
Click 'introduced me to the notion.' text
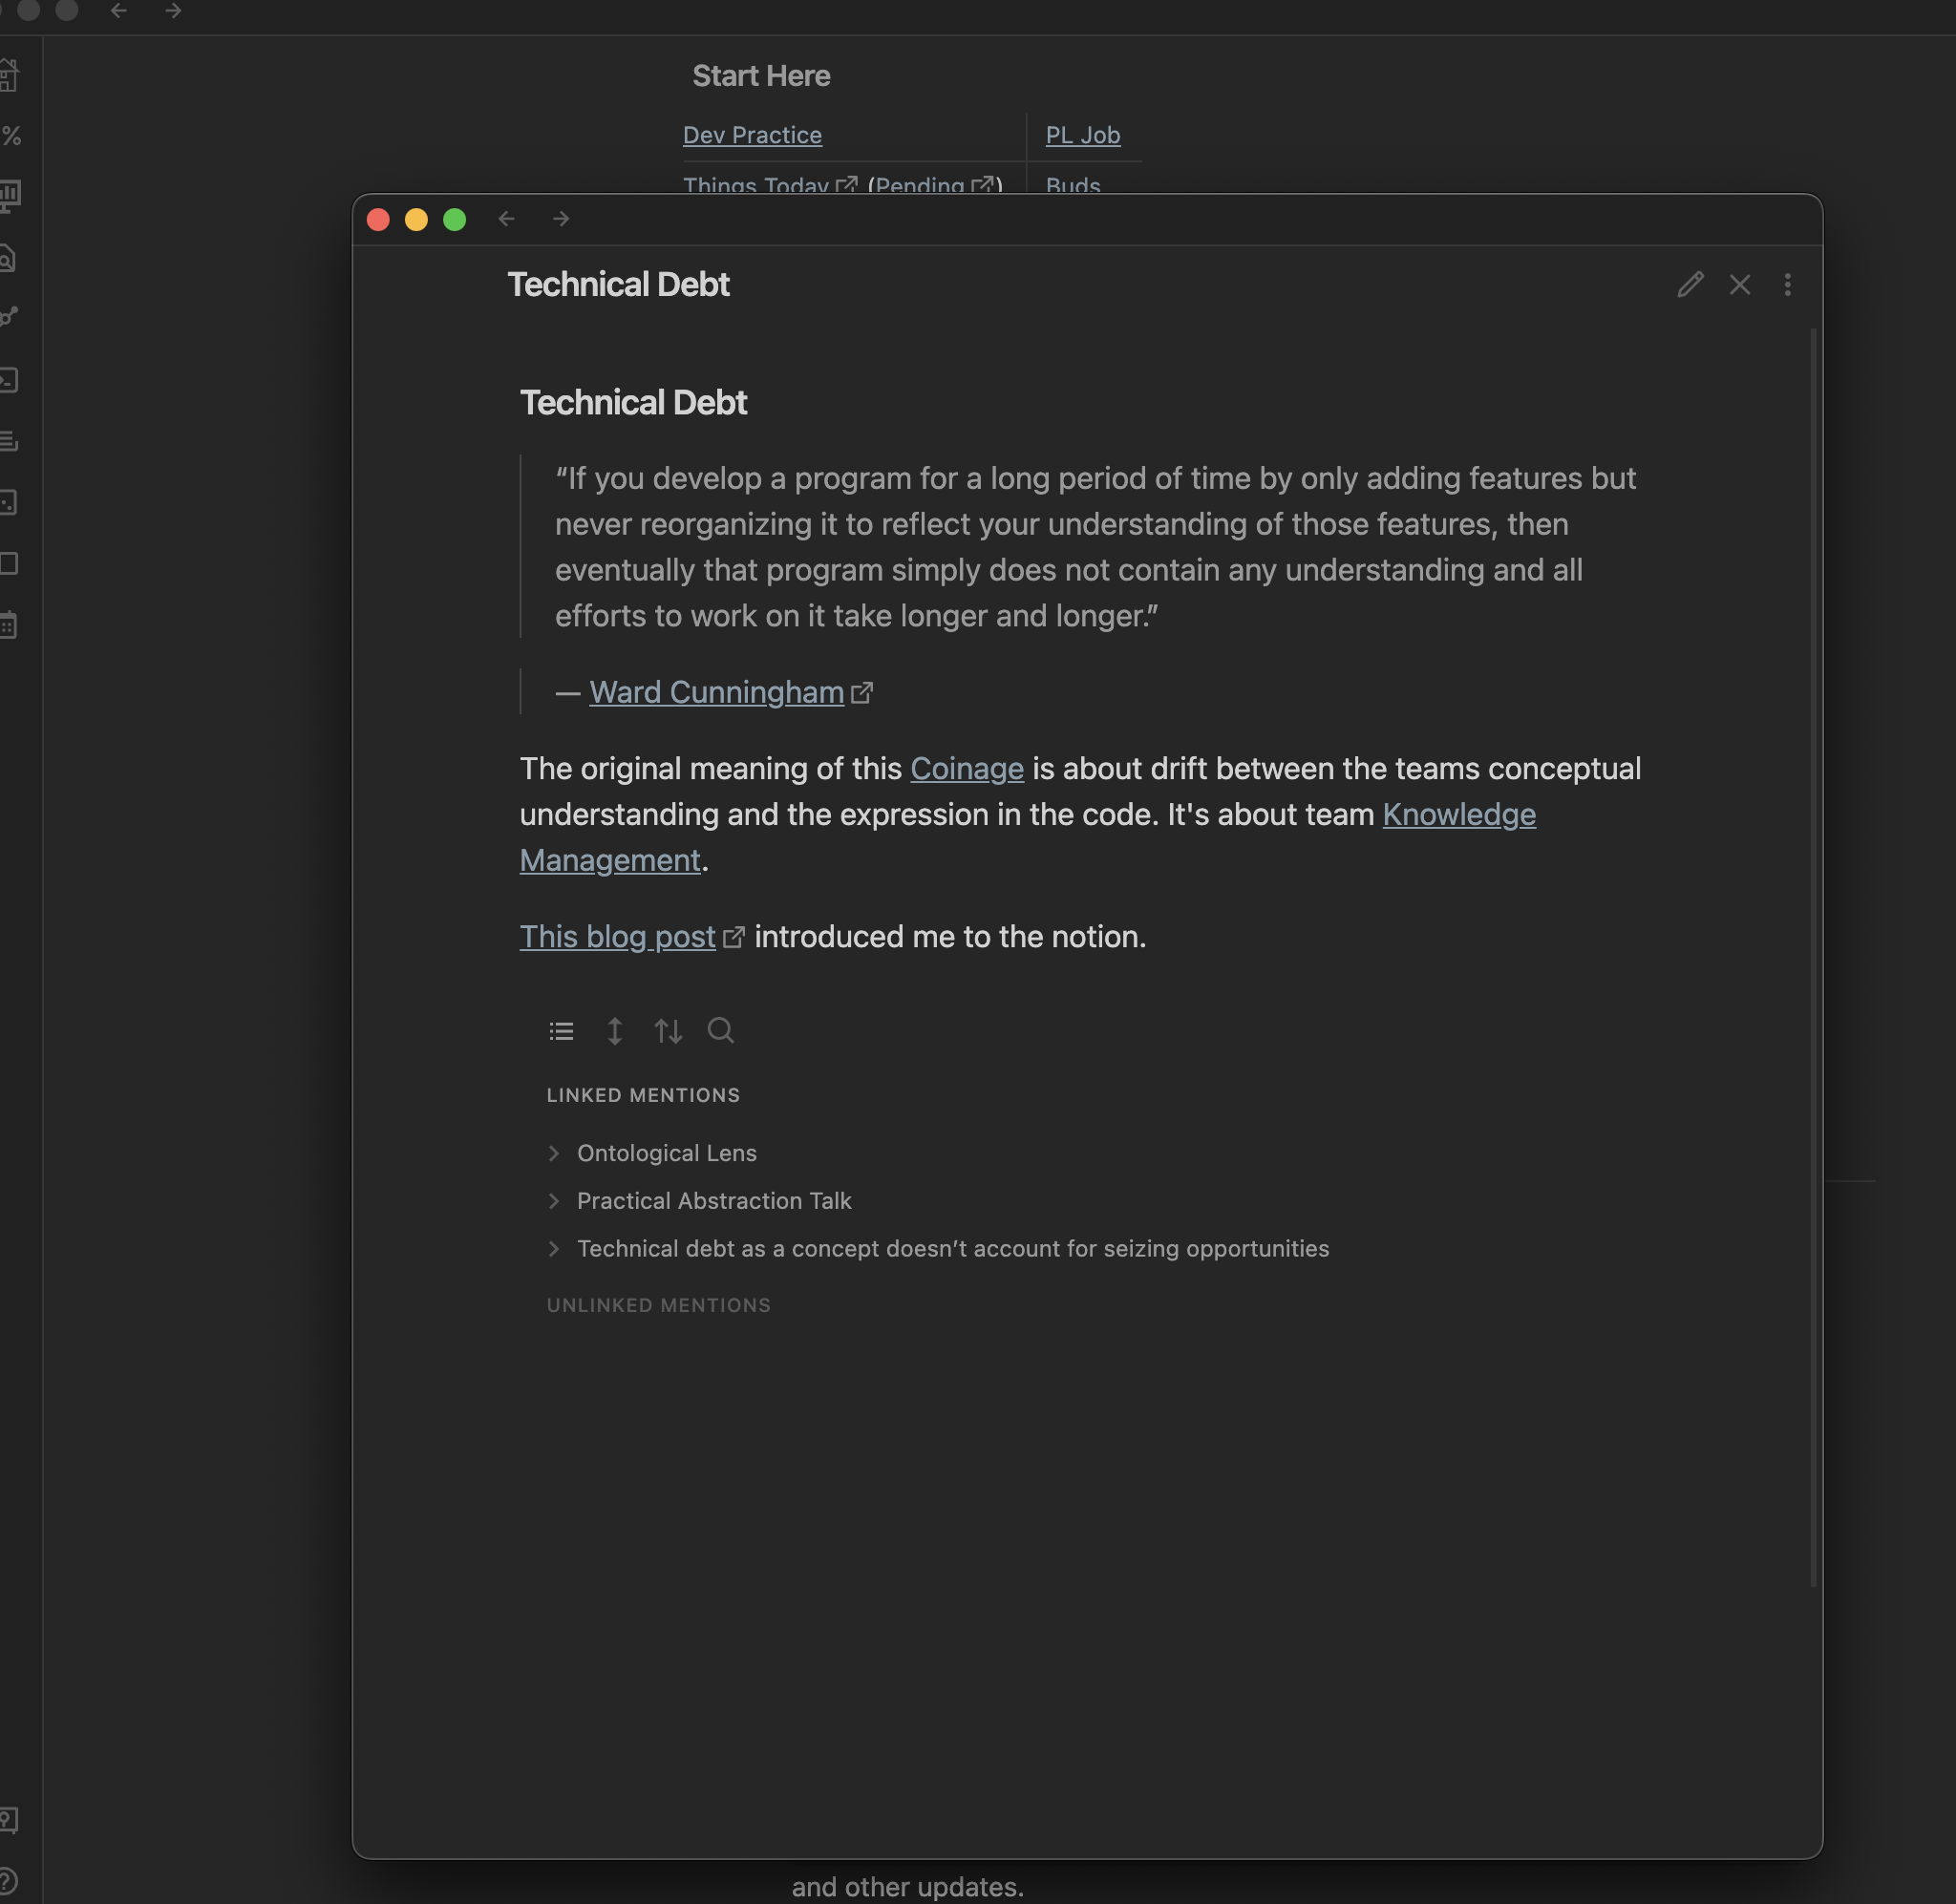click(x=950, y=936)
